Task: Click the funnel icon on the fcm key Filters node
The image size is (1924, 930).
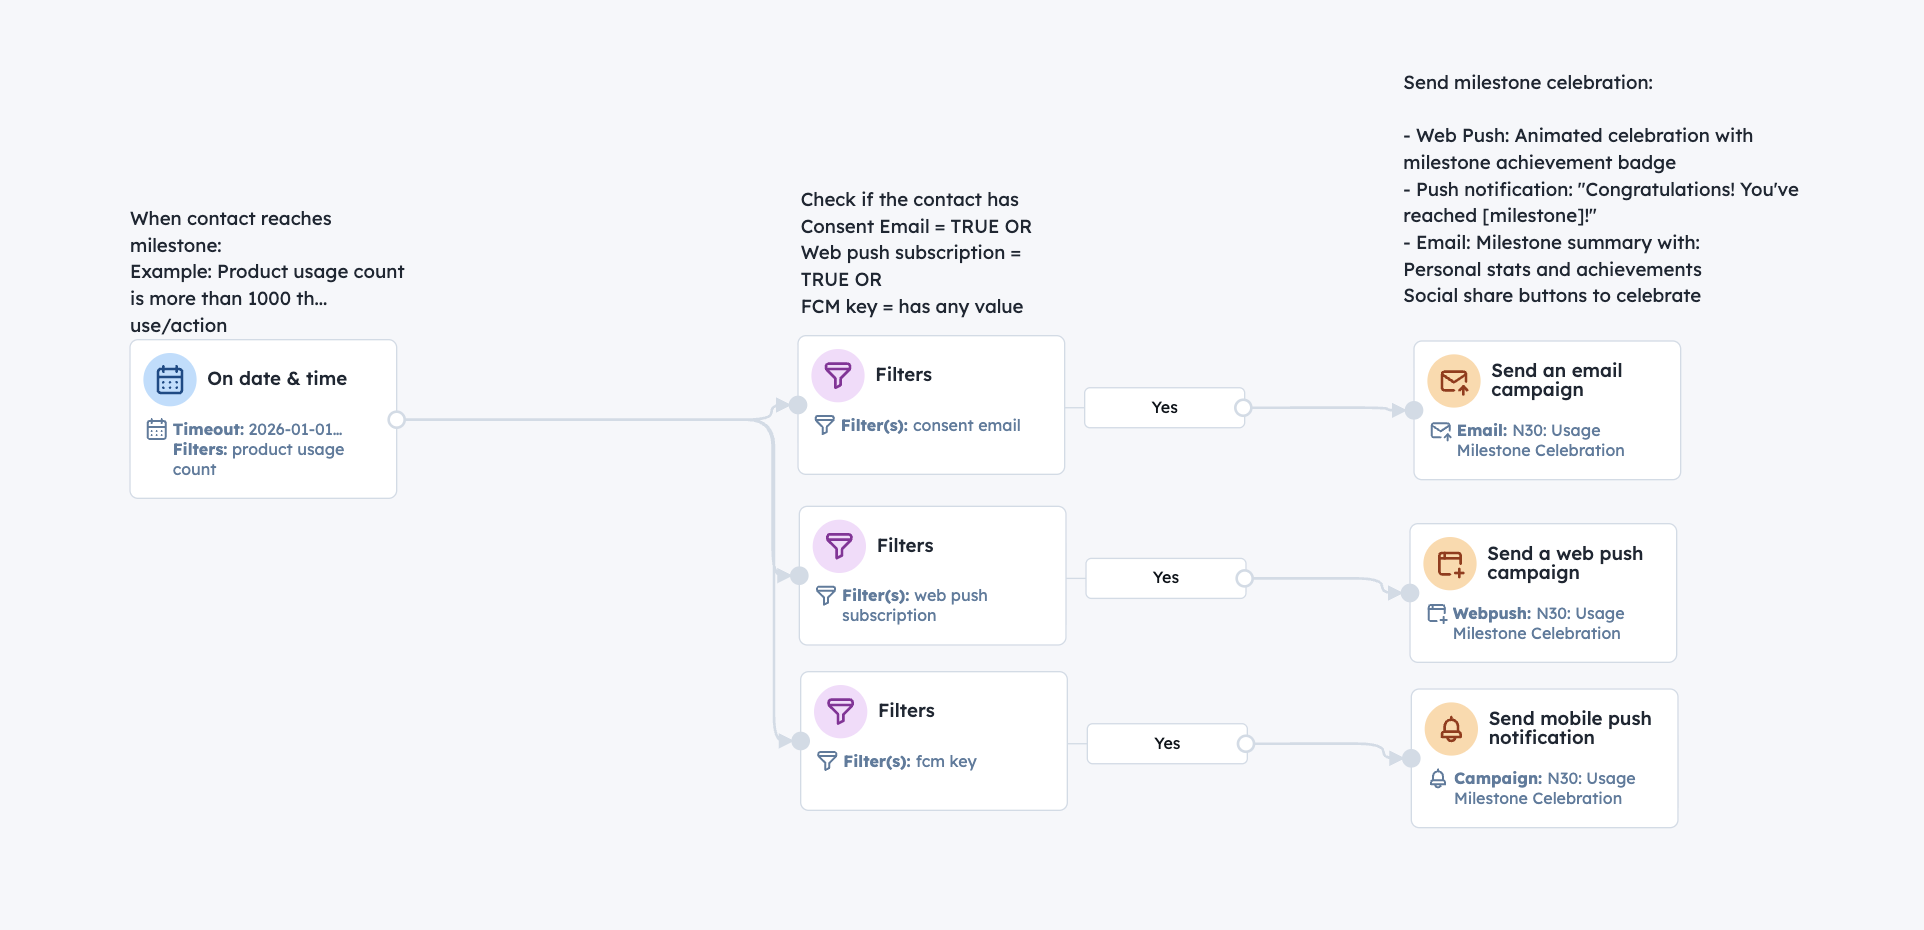Action: click(841, 711)
